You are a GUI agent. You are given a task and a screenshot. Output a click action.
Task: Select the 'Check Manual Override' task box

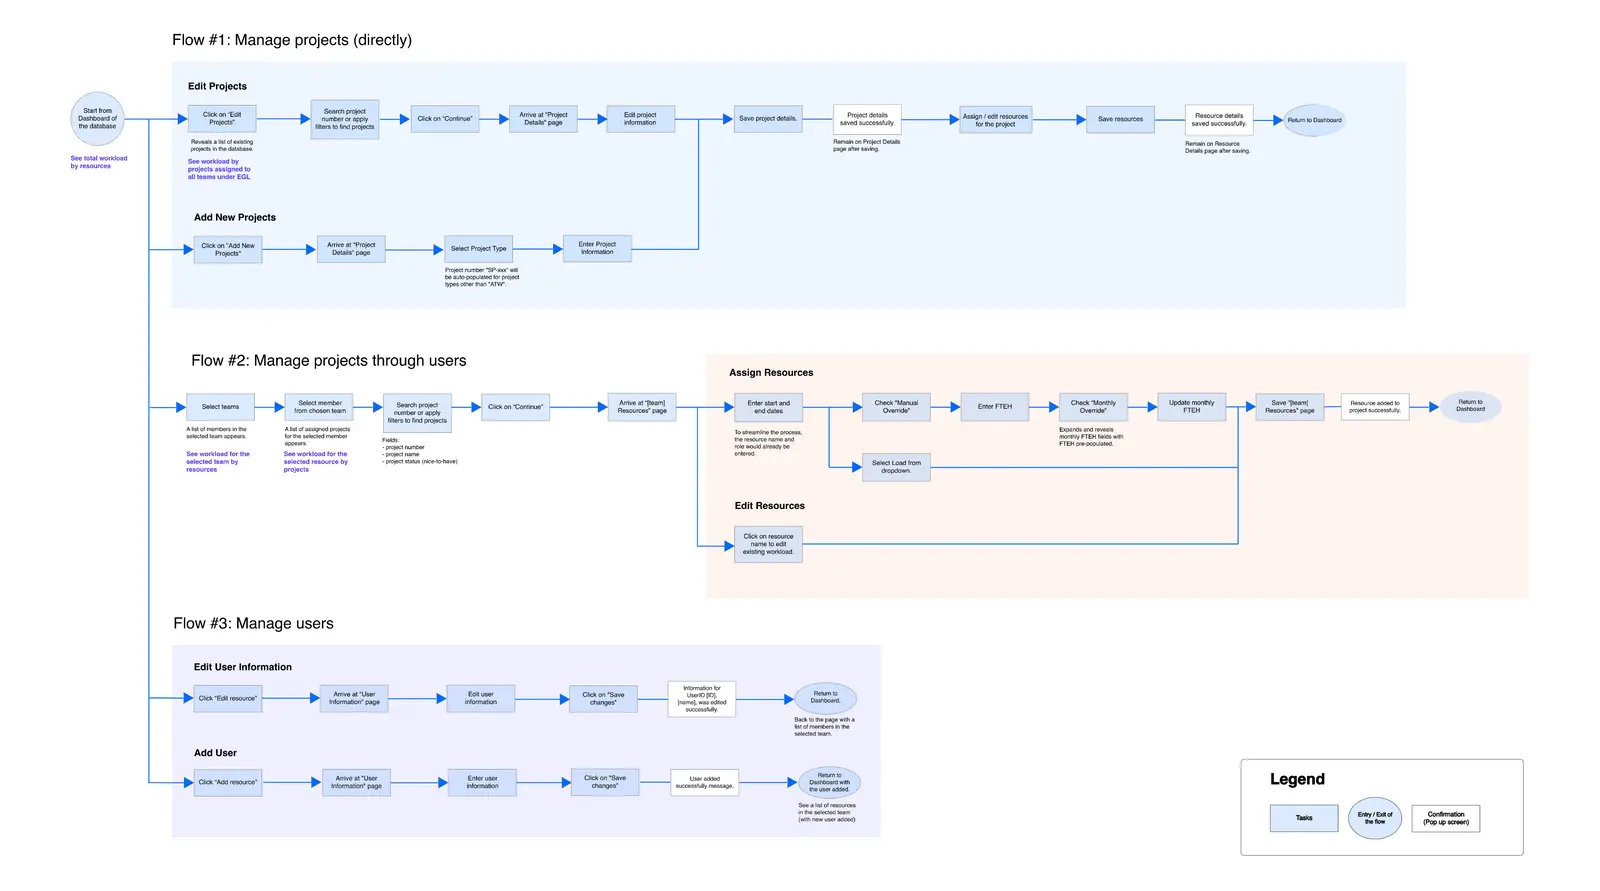pyautogui.click(x=896, y=407)
